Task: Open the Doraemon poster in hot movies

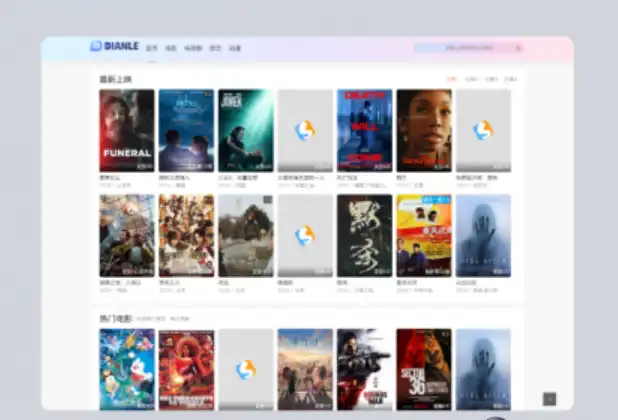Action: tap(127, 368)
